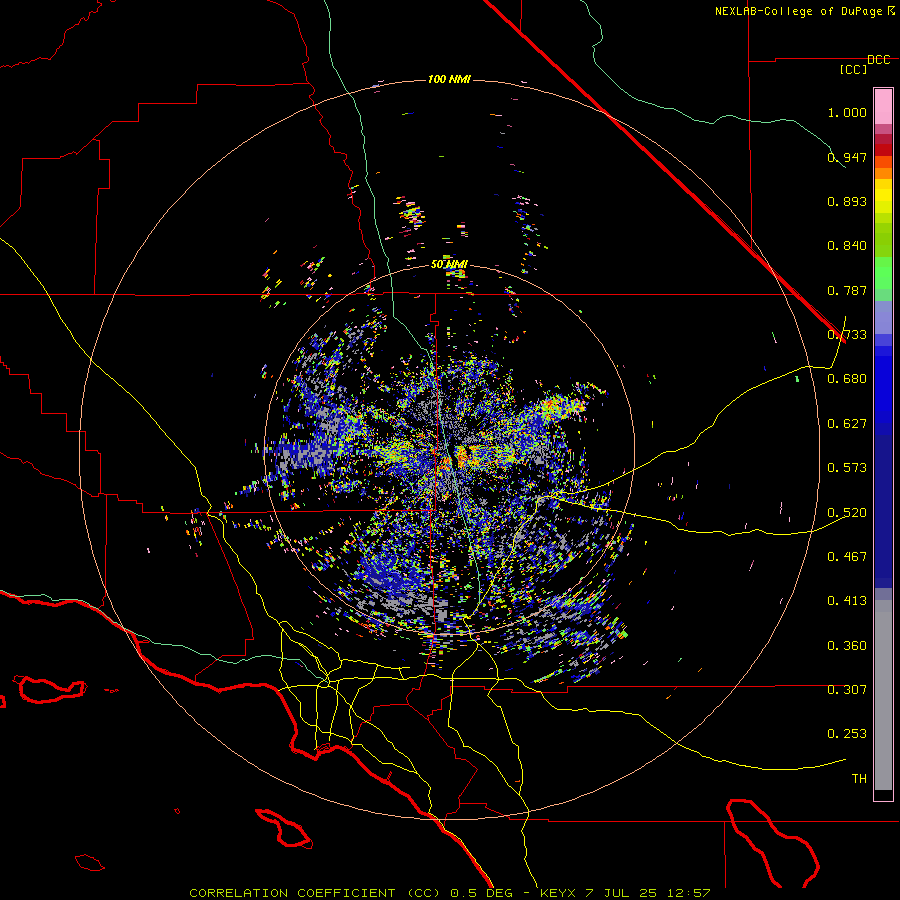900x900 pixels.
Task: Select the 0.413 scale value
Action: 847,601
